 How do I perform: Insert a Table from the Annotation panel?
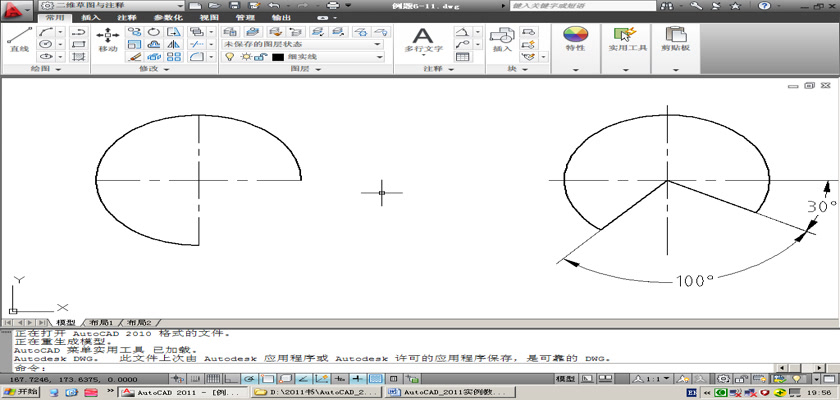pyautogui.click(x=462, y=56)
